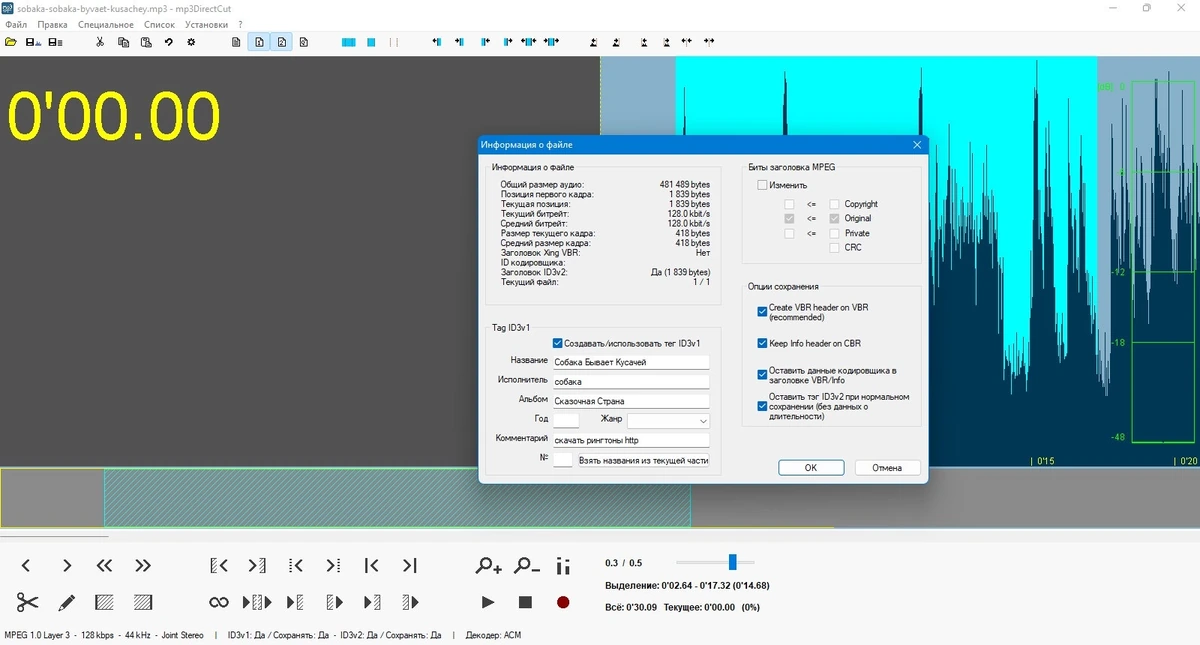Viewport: 1200px width, 645px height.
Task: Start playback with the Play button
Action: pos(488,602)
